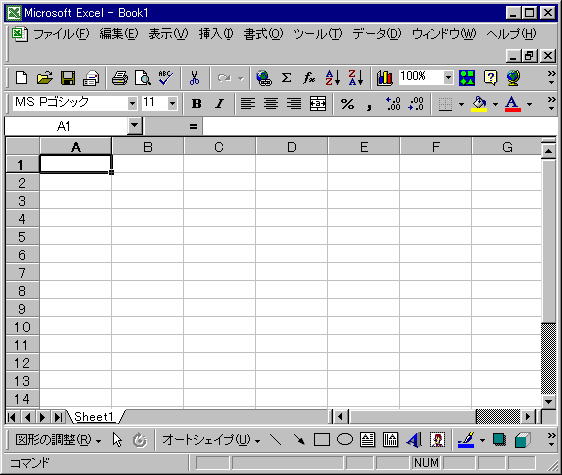Open Print Preview magnifier icon

click(x=142, y=78)
